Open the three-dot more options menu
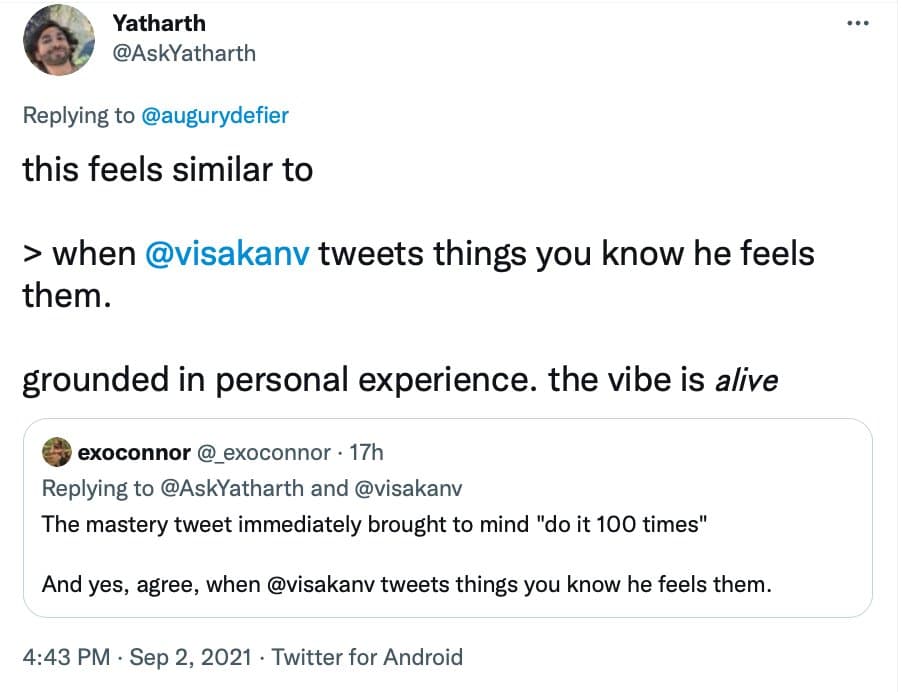Viewport: 902px width, 692px height. (857, 23)
